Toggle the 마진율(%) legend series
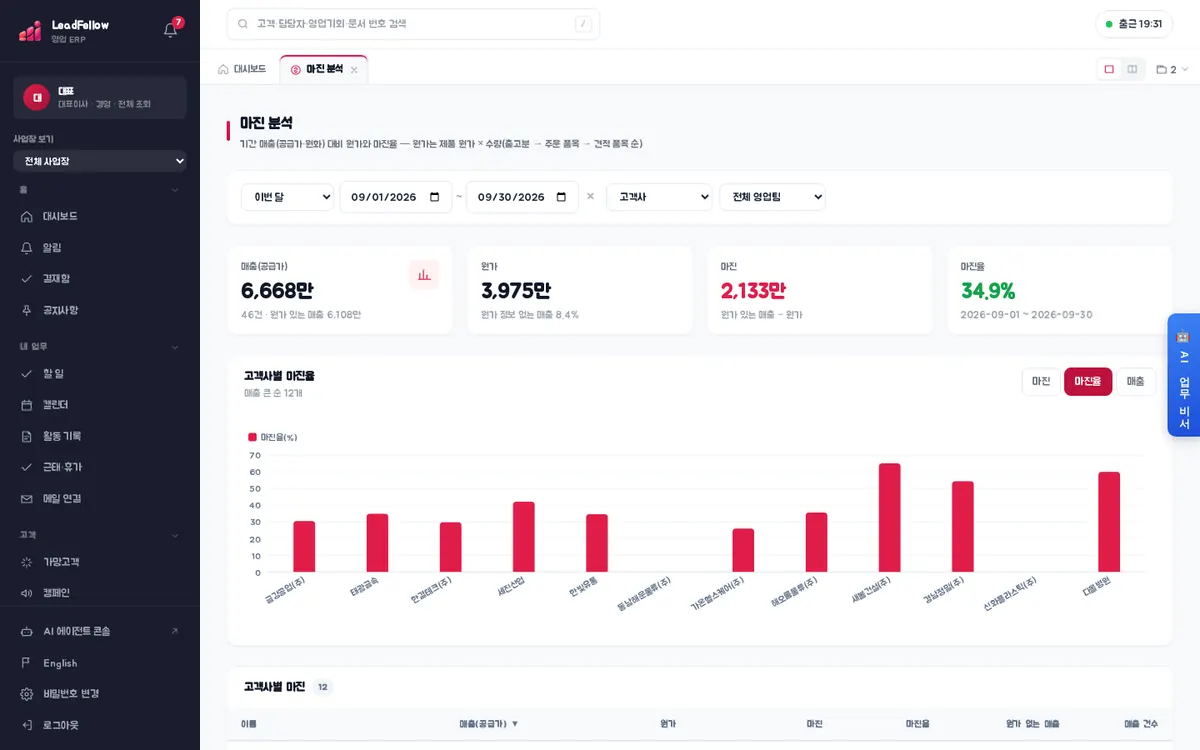The image size is (1200, 750). [x=273, y=437]
